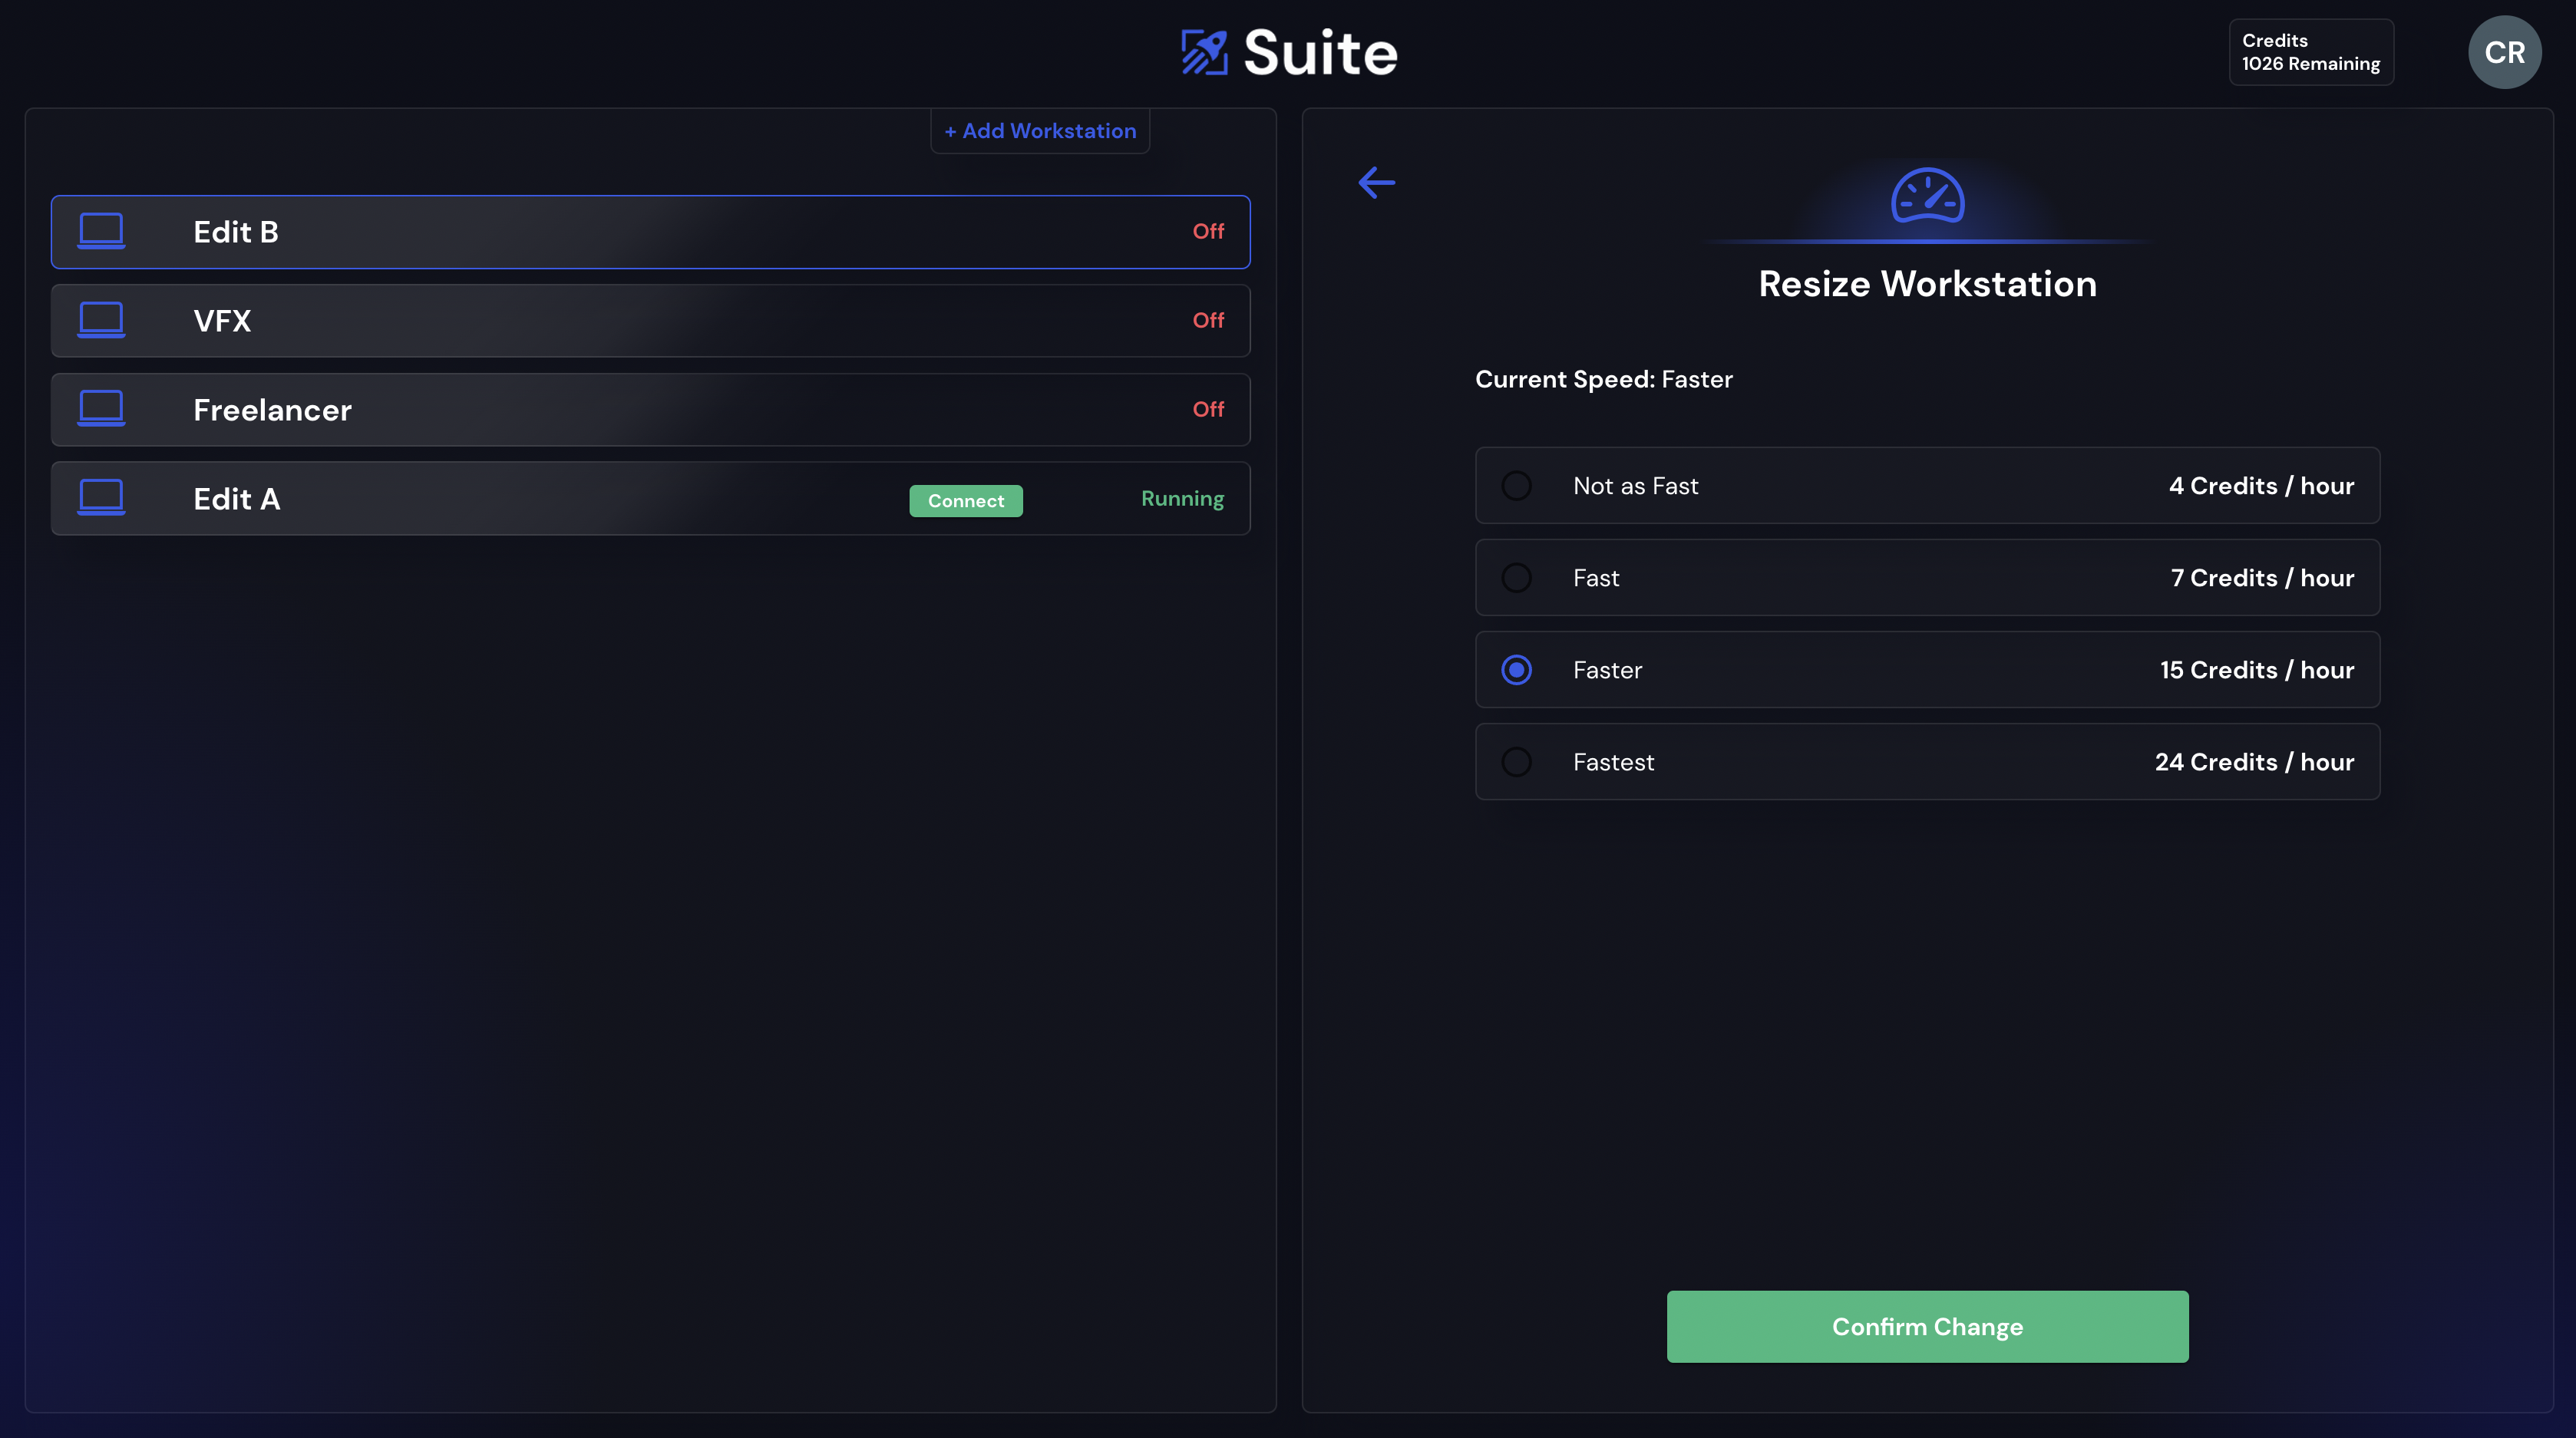The width and height of the screenshot is (2576, 1438).
Task: Click the Off status of Freelancer
Action: pyautogui.click(x=1208, y=409)
